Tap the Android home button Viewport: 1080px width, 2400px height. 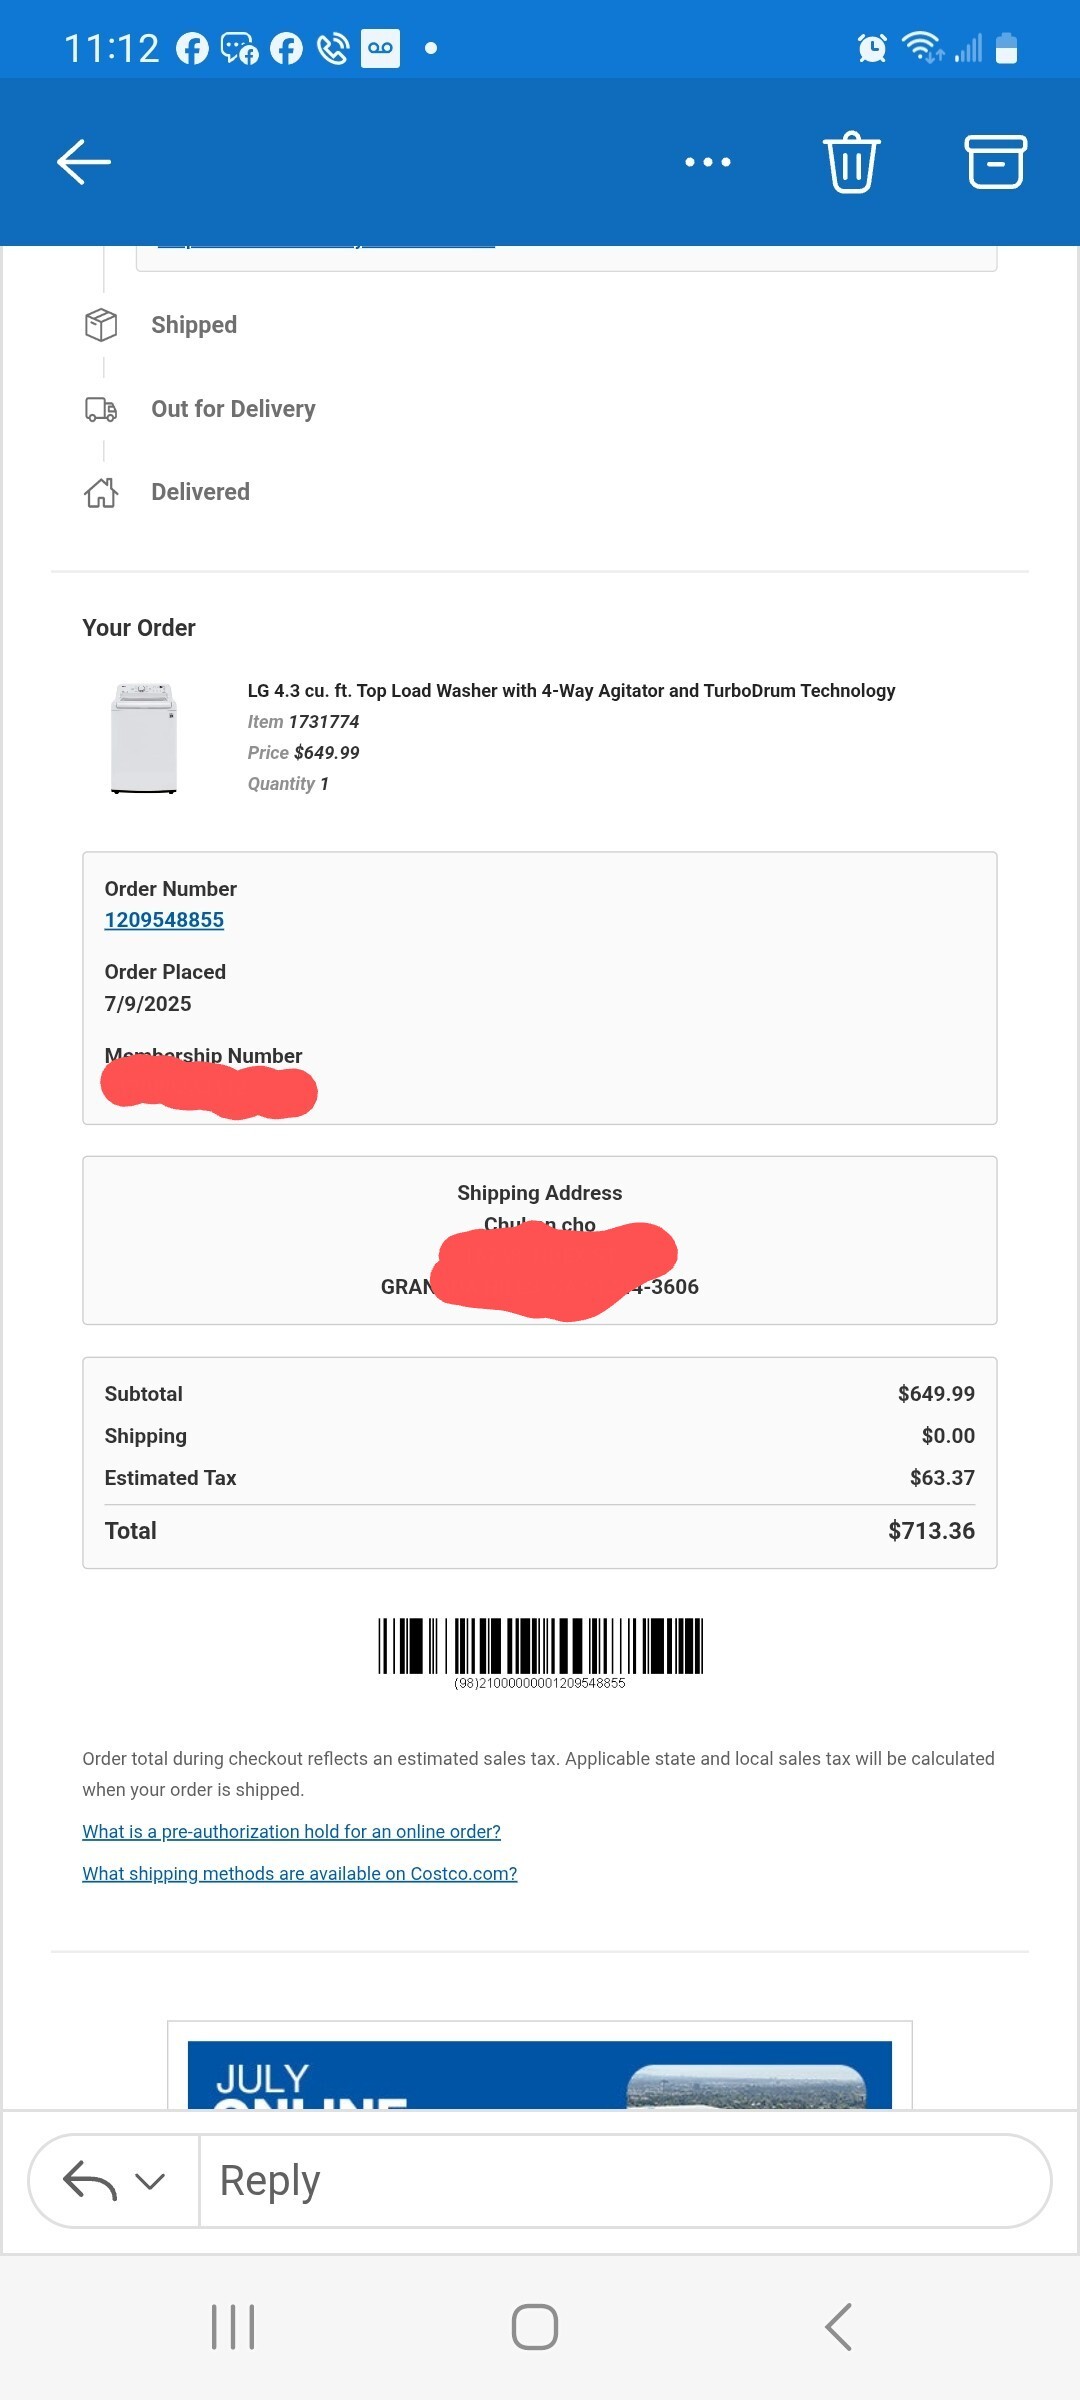tap(535, 2327)
